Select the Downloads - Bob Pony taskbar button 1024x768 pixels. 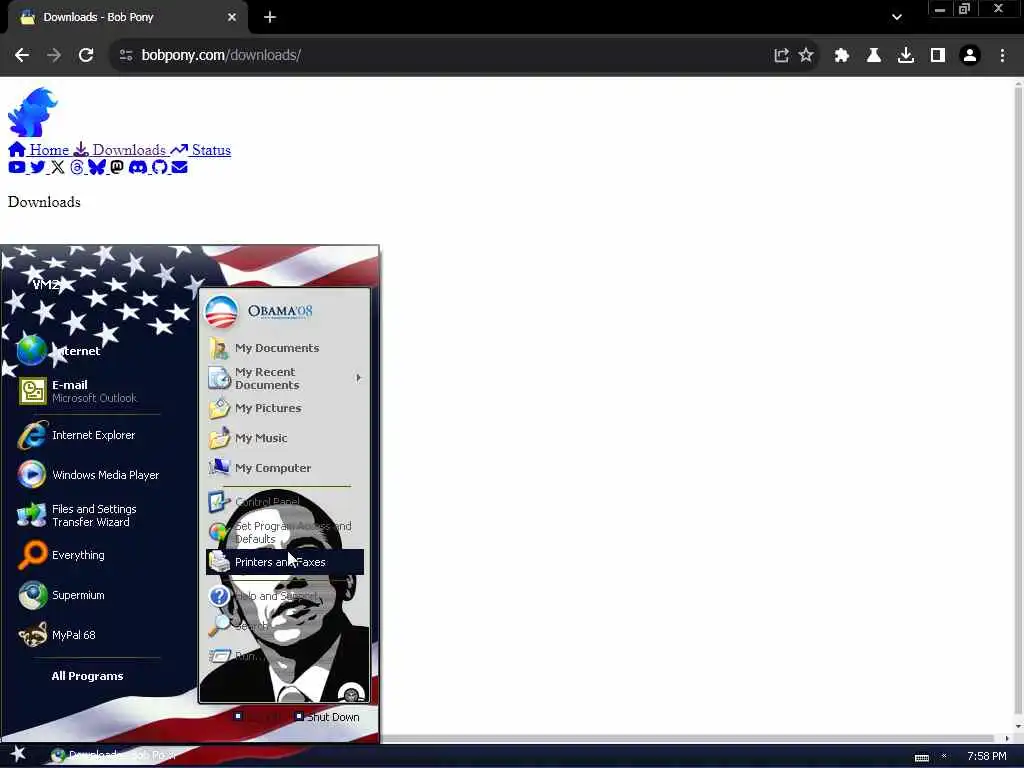(x=116, y=755)
